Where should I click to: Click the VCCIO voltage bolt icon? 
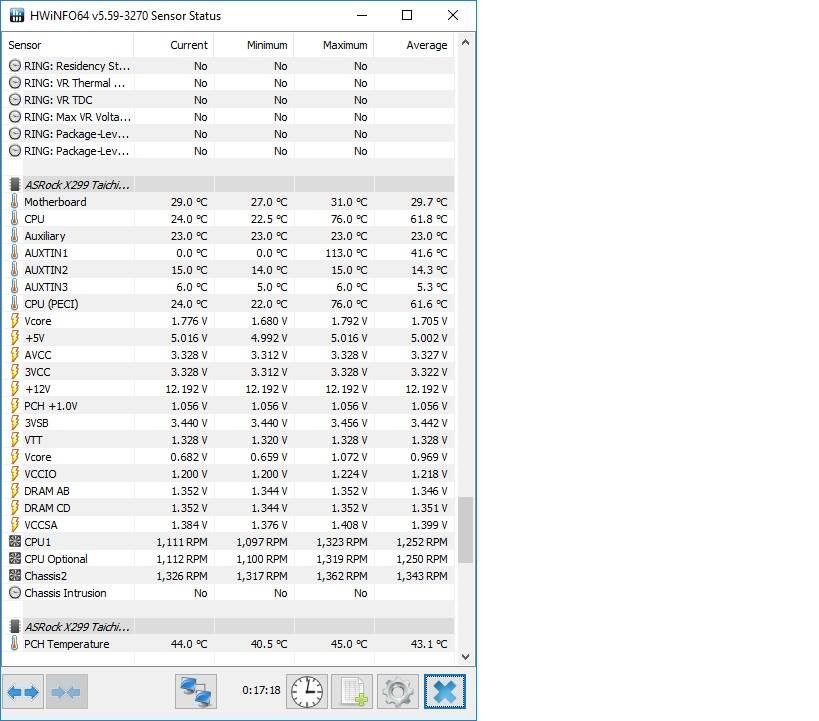(15, 474)
